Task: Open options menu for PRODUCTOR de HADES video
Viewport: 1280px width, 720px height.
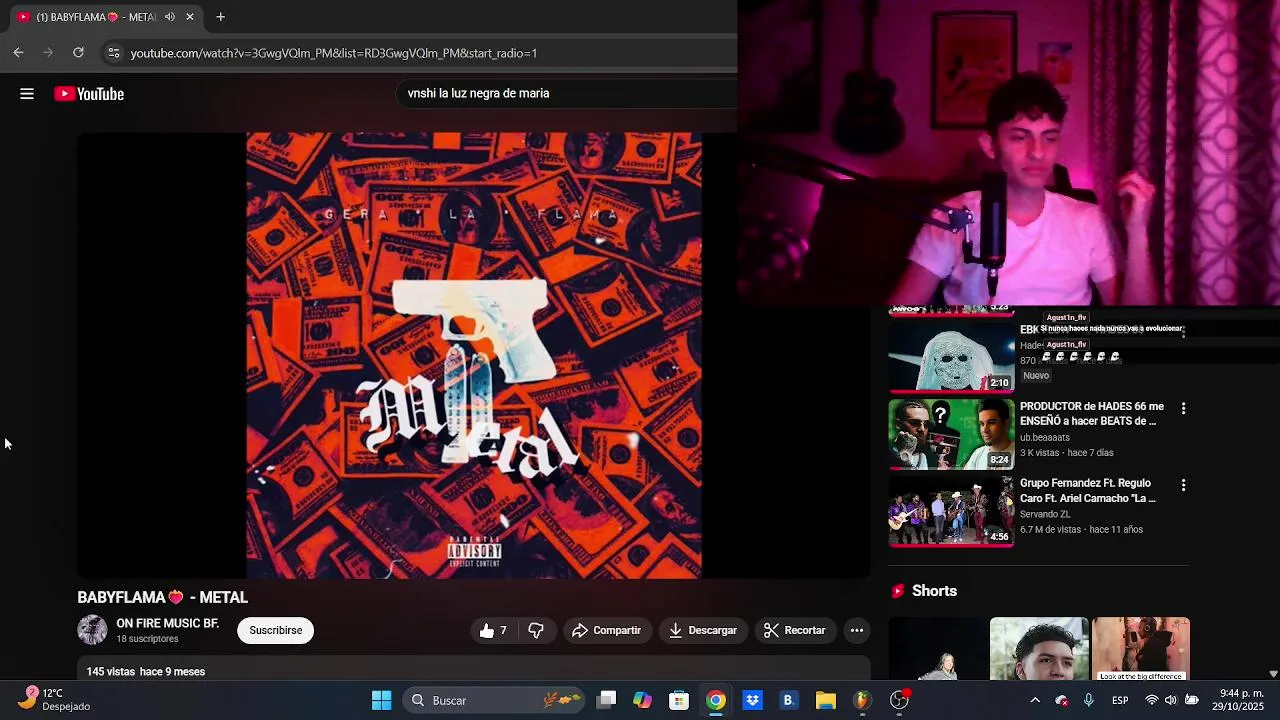Action: 1183,408
